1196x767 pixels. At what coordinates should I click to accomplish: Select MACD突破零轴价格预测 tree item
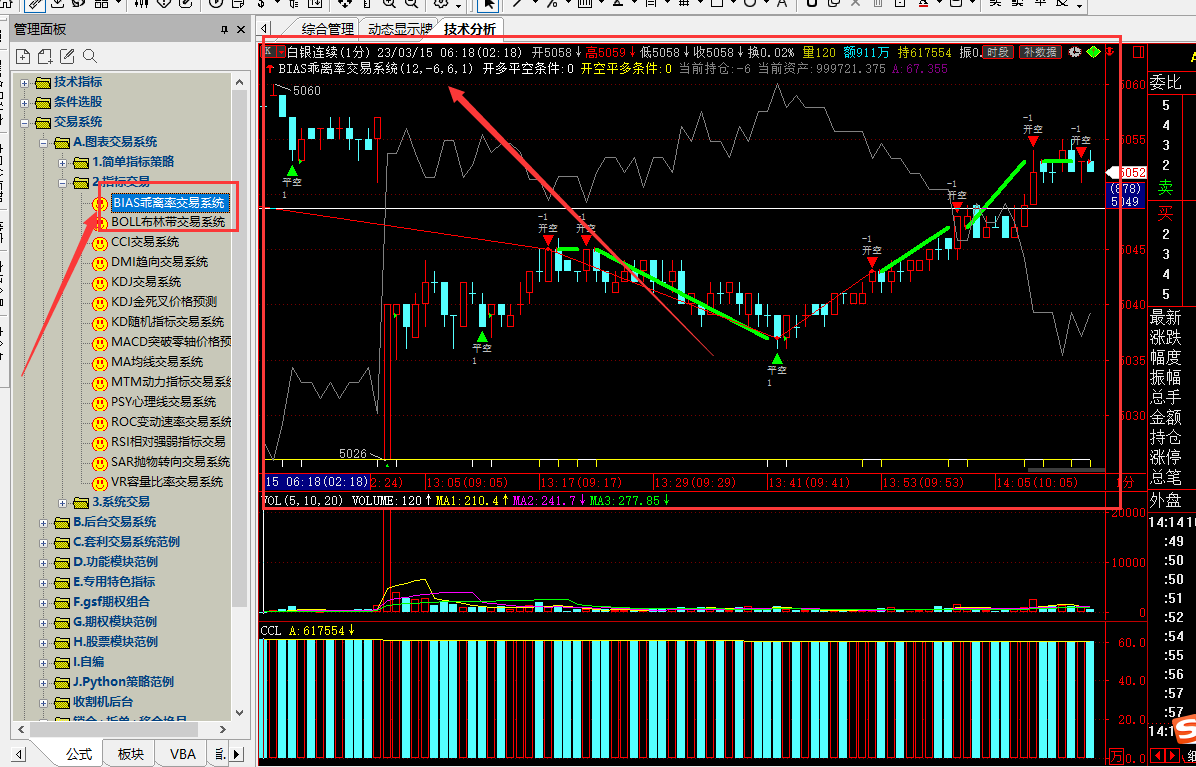coord(171,342)
